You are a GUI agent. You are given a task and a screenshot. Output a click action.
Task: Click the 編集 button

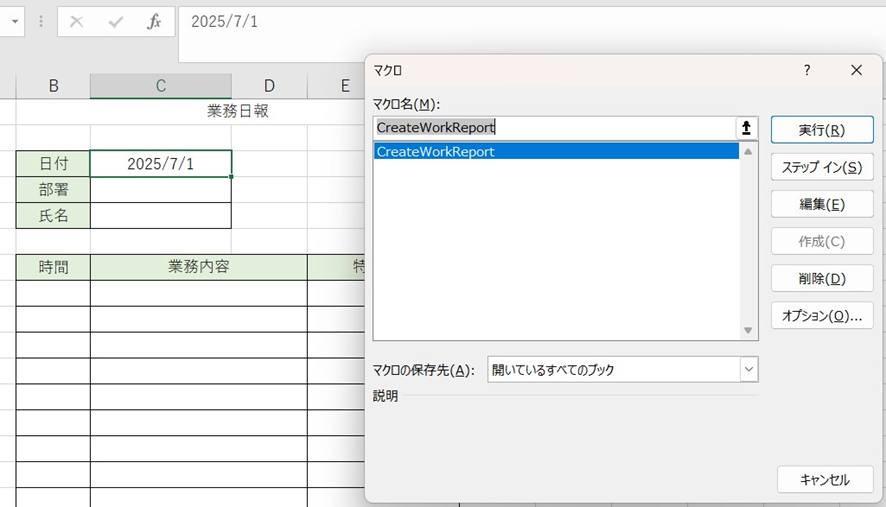822,204
